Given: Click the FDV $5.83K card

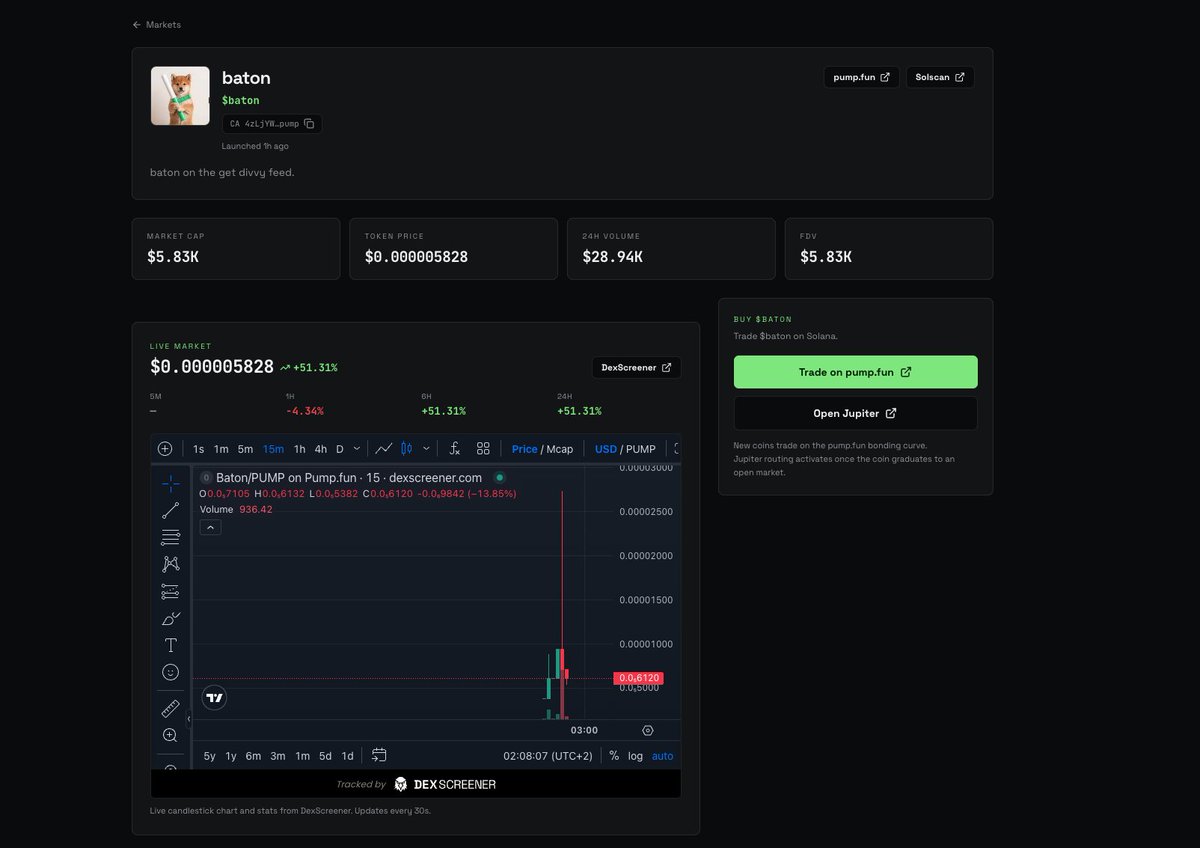Looking at the screenshot, I should [x=889, y=249].
